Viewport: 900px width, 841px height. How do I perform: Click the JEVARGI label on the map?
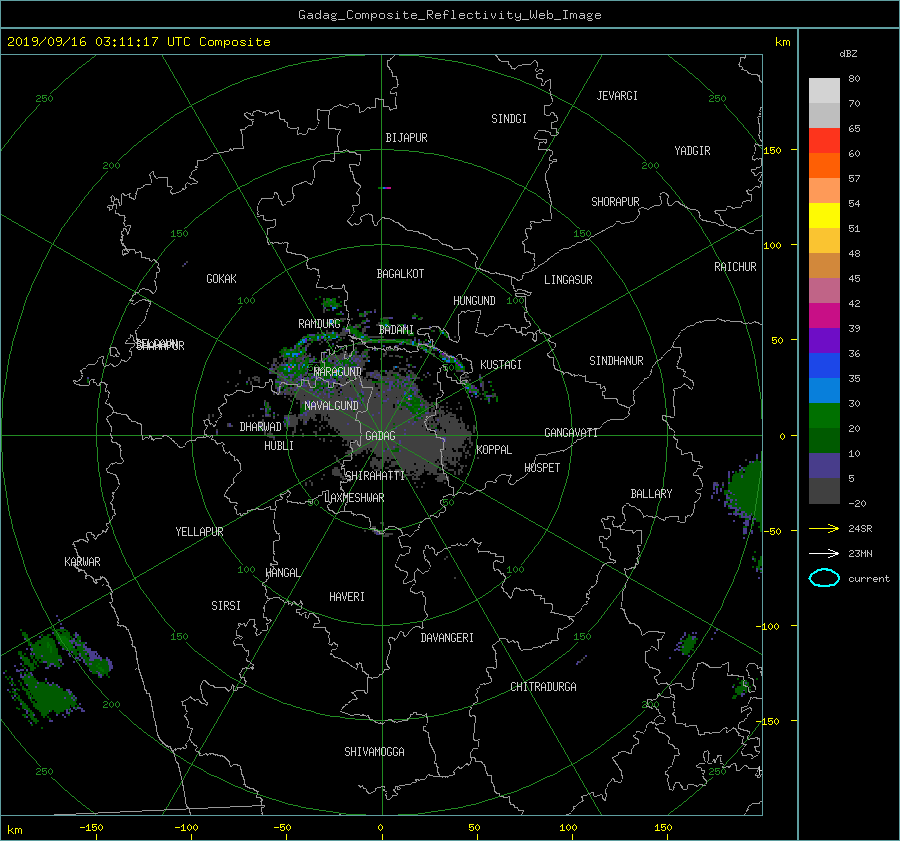[x=617, y=96]
